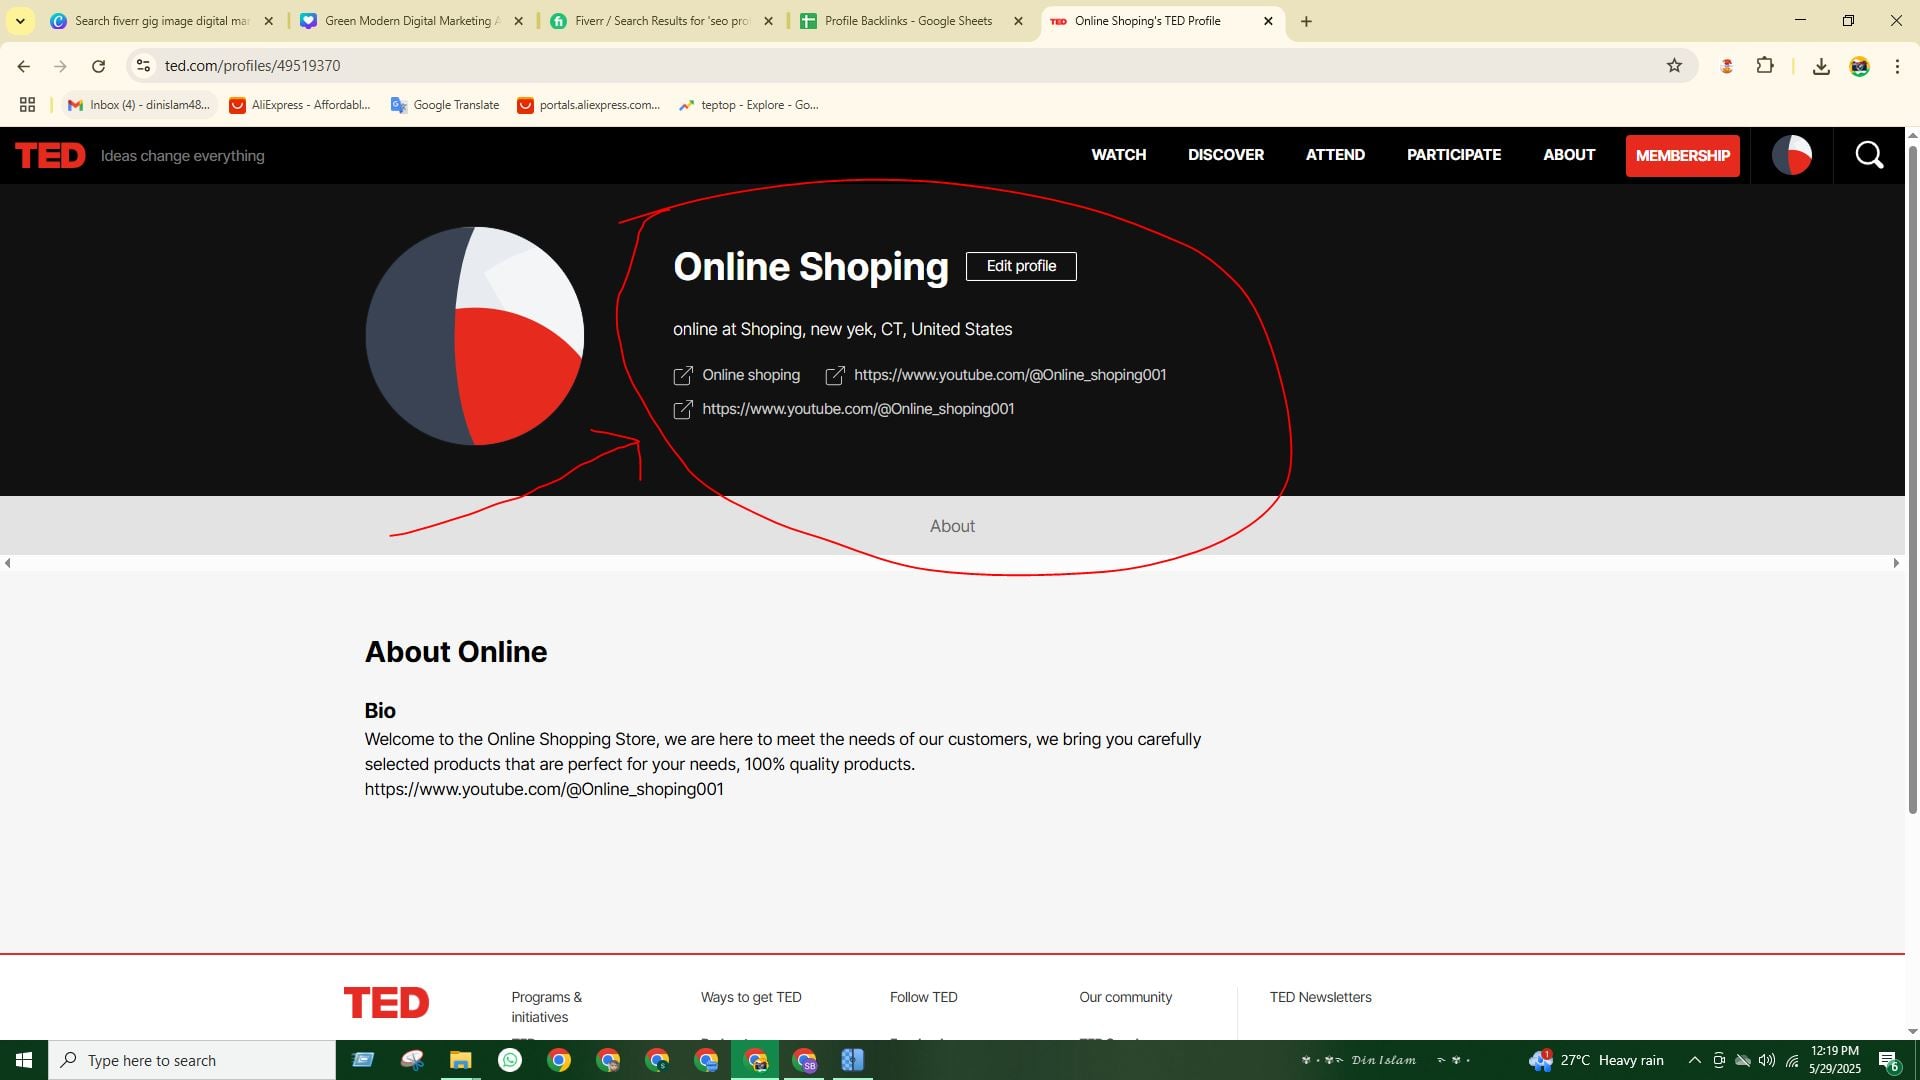Click the Edit profile button

click(1021, 266)
